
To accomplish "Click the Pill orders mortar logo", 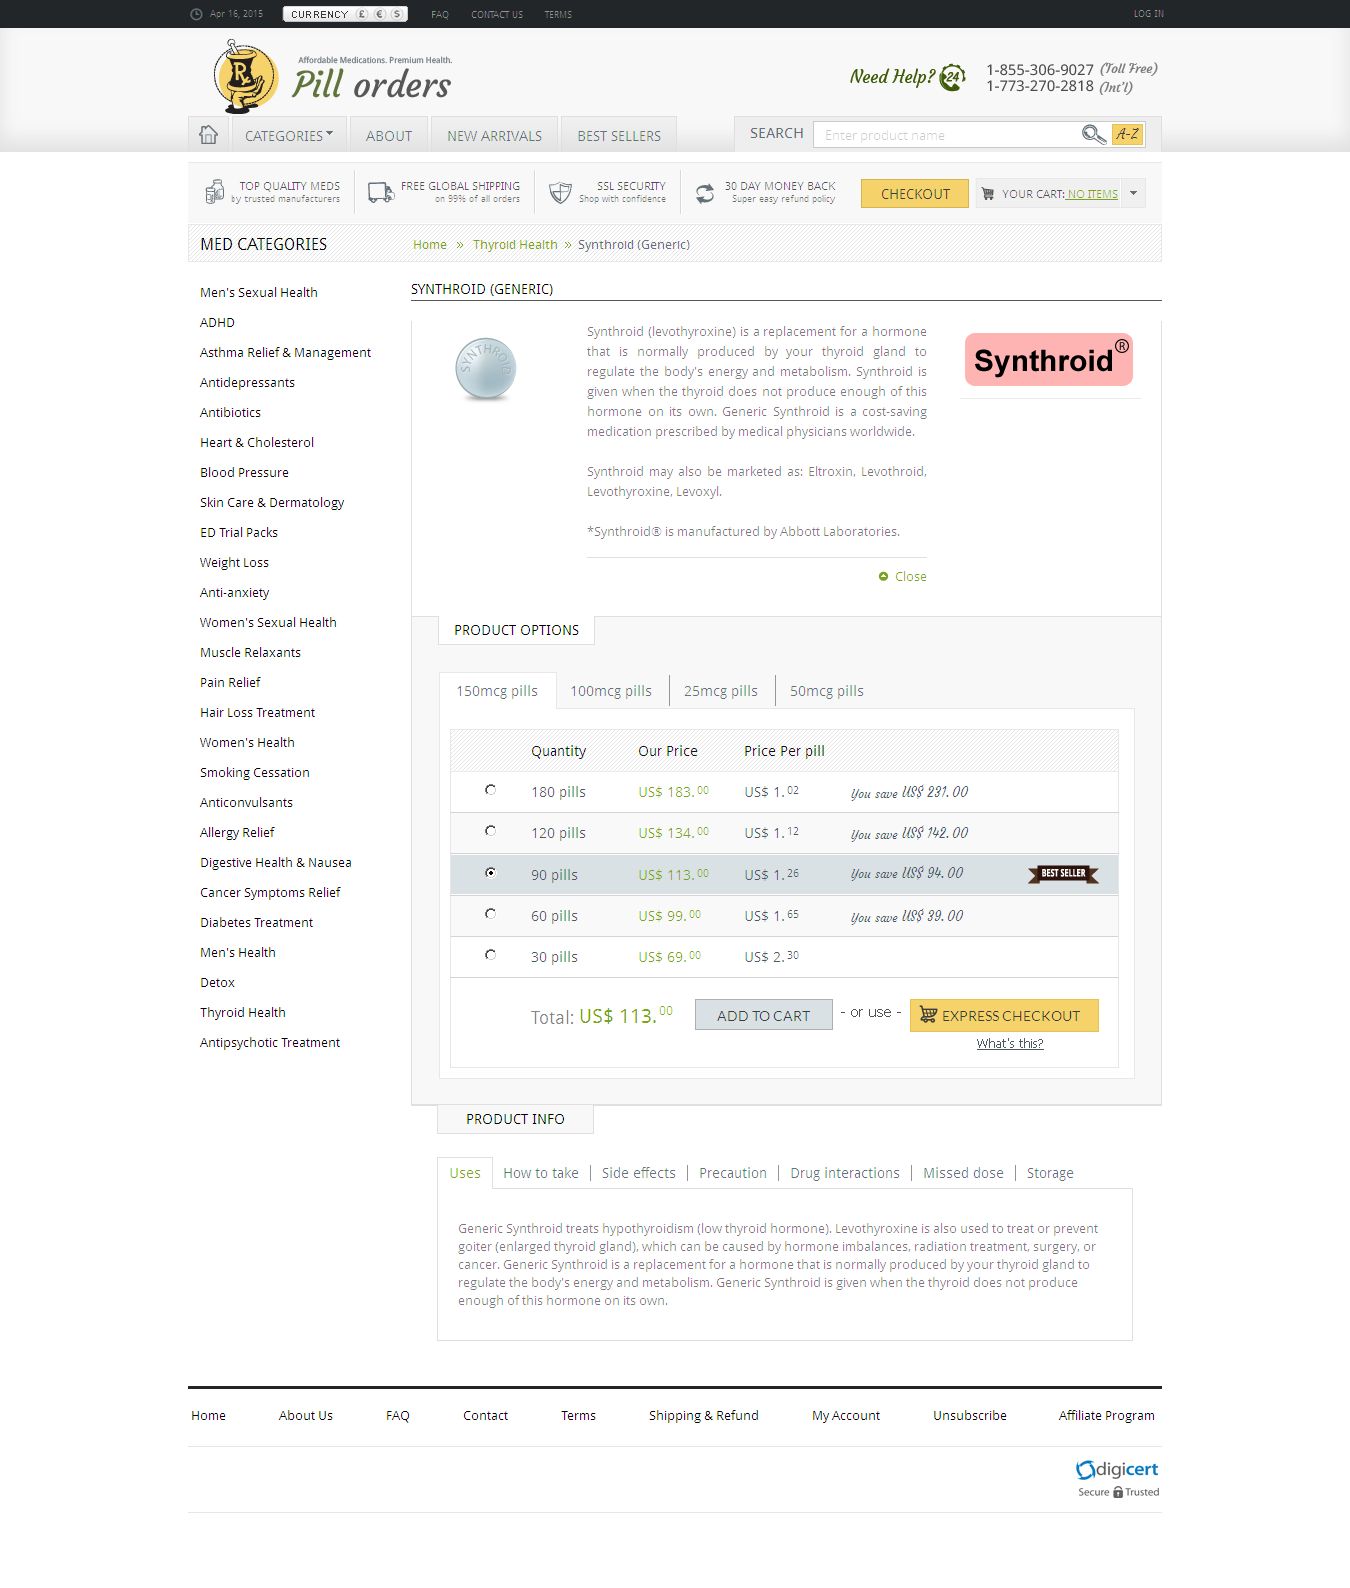I will point(245,76).
